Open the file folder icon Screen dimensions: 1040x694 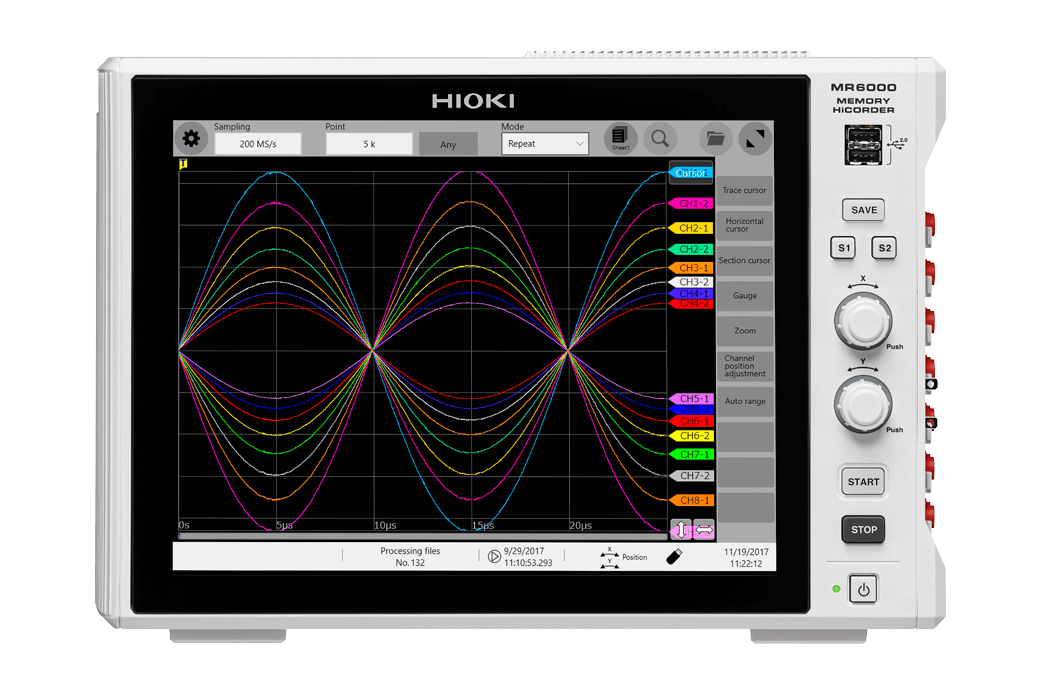(x=715, y=138)
